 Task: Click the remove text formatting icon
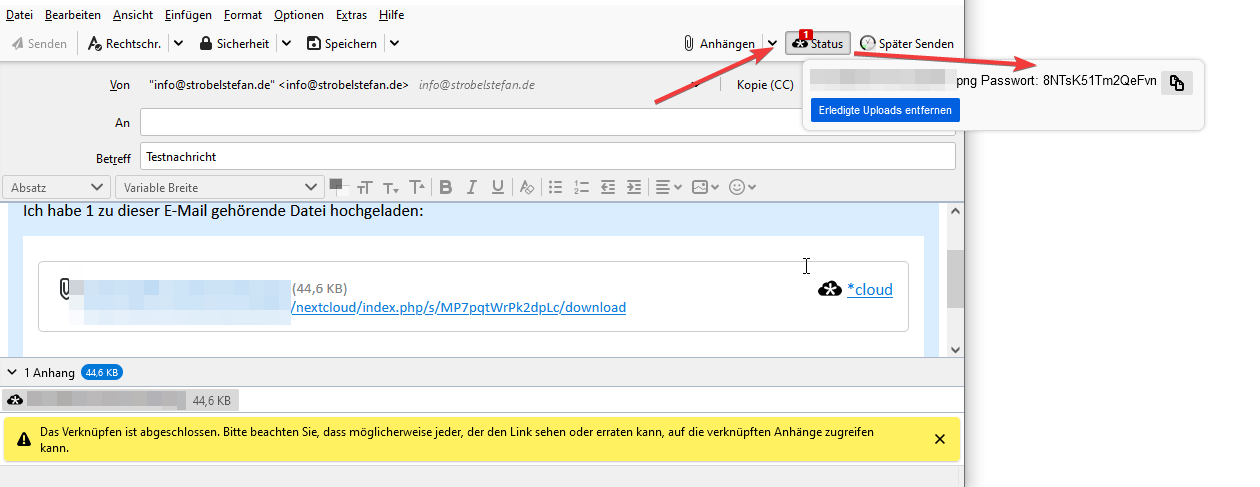[526, 187]
